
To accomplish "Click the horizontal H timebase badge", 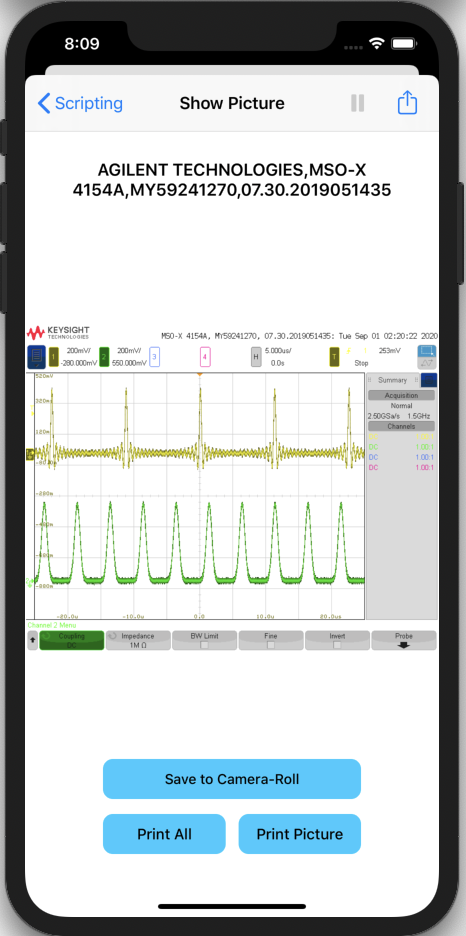I will click(256, 358).
